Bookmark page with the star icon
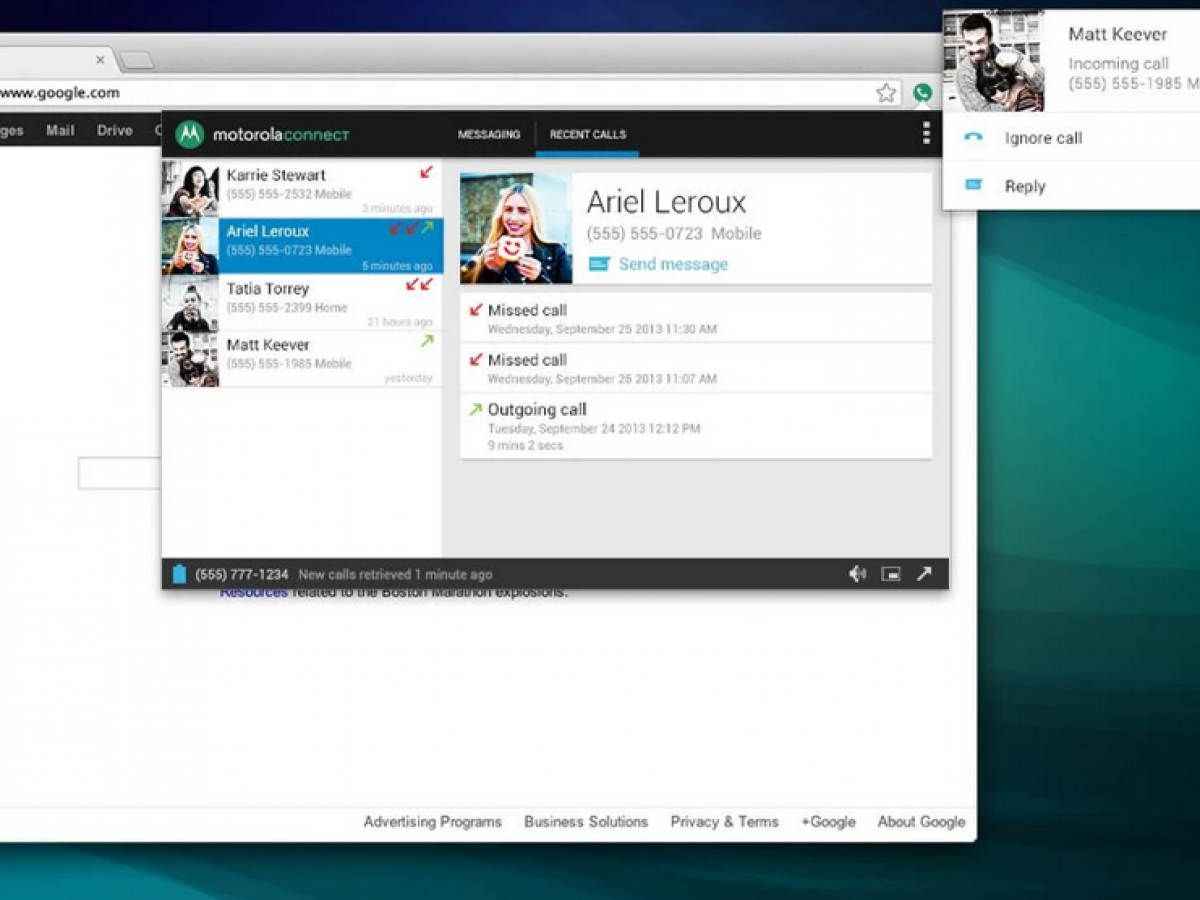The image size is (1200, 900). pyautogui.click(x=886, y=93)
